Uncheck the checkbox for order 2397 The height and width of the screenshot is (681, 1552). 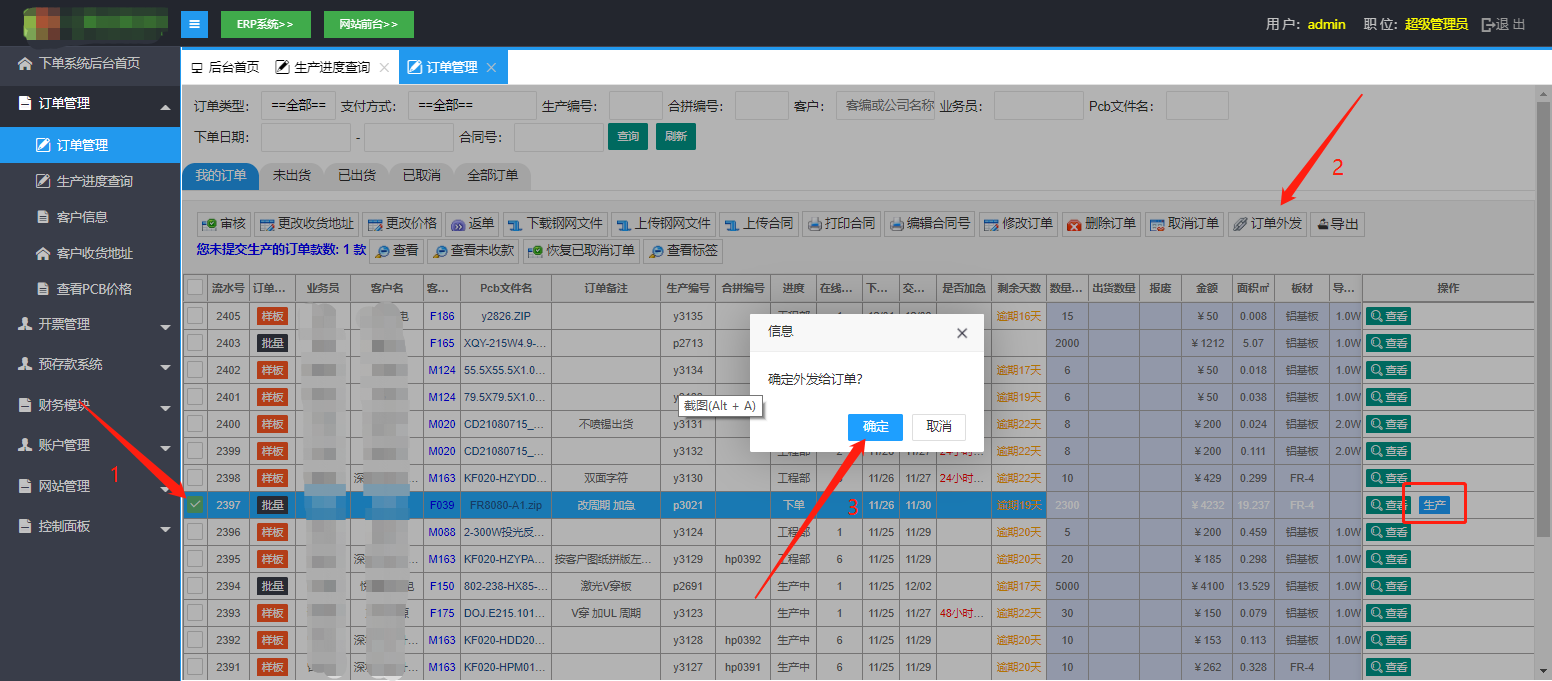coord(195,505)
